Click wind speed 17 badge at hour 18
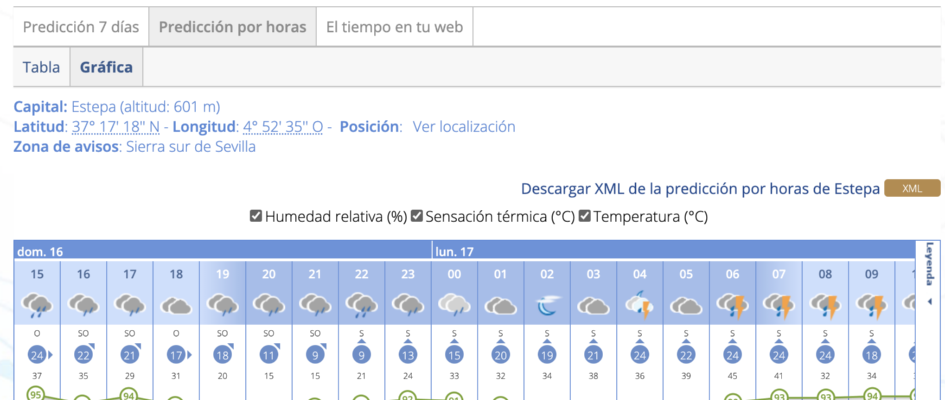The width and height of the screenshot is (945, 400). pos(176,355)
